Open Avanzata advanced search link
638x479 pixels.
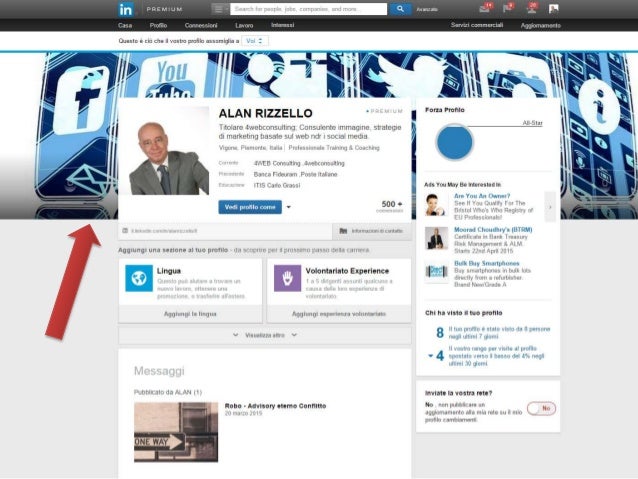click(x=427, y=9)
